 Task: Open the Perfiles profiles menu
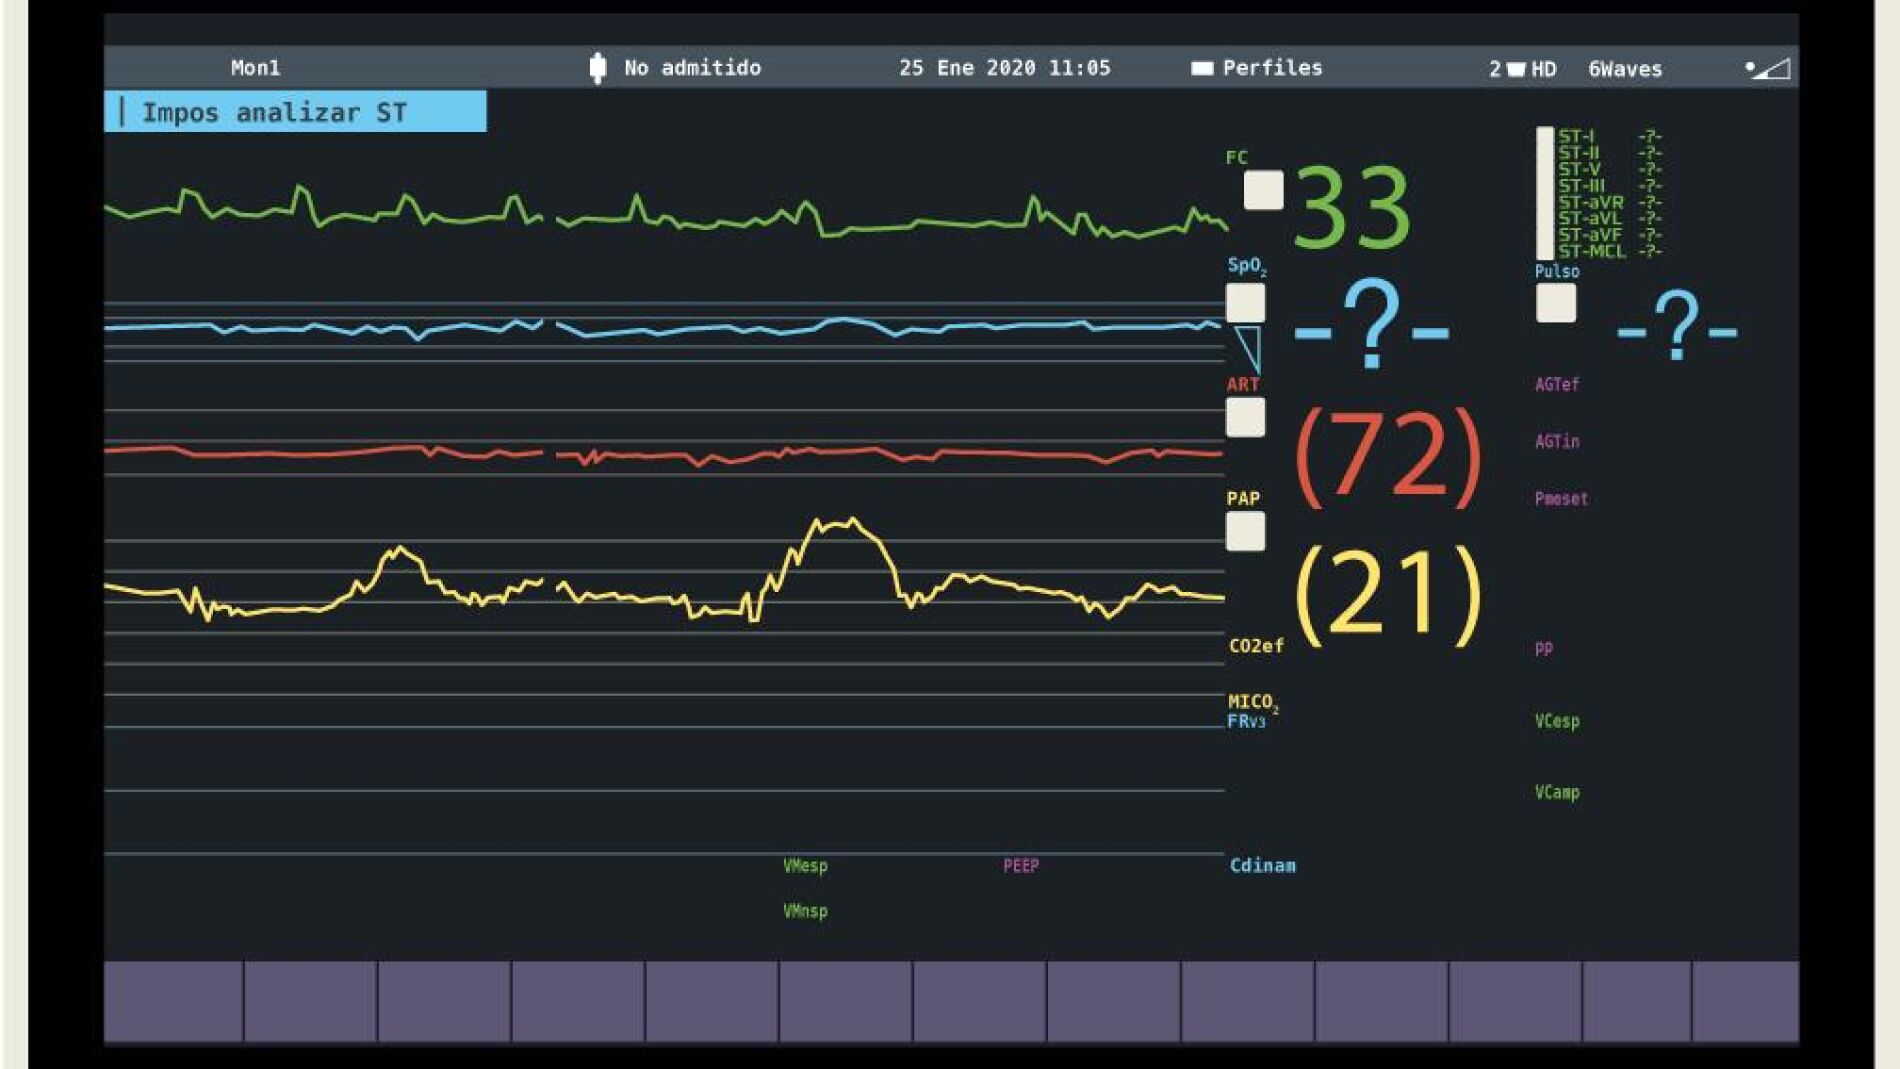point(1271,68)
